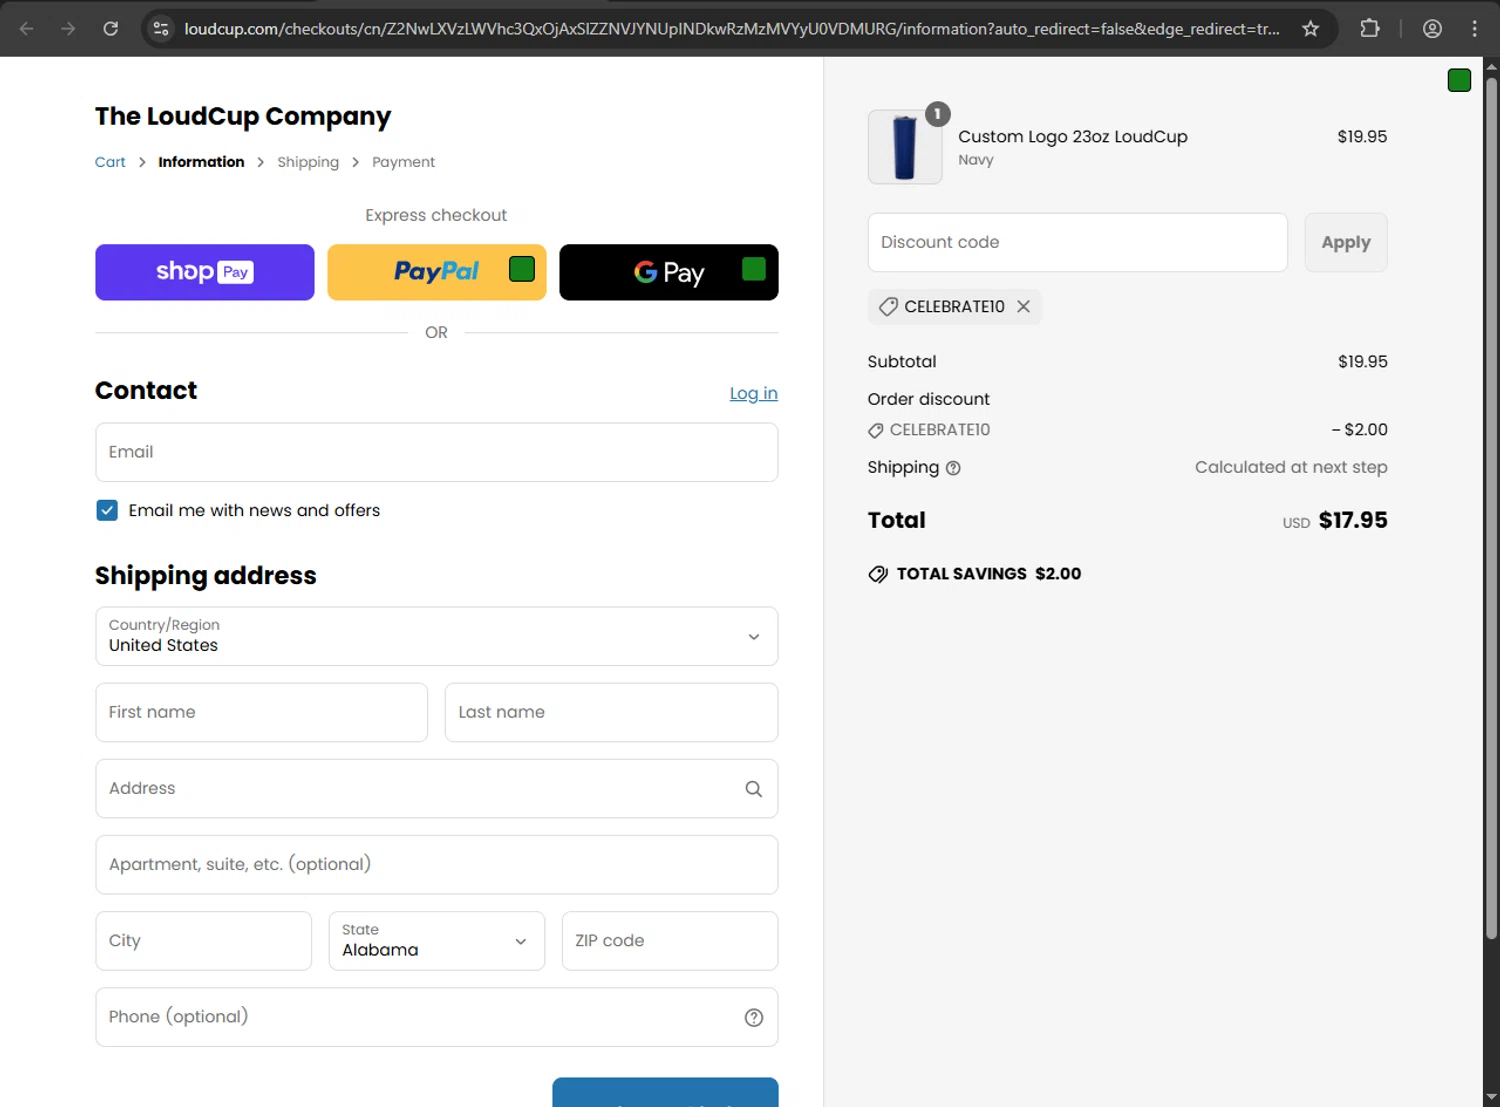The height and width of the screenshot is (1107, 1500).
Task: Remove the CELEBRATE10 discount code with X
Action: pyautogui.click(x=1023, y=307)
